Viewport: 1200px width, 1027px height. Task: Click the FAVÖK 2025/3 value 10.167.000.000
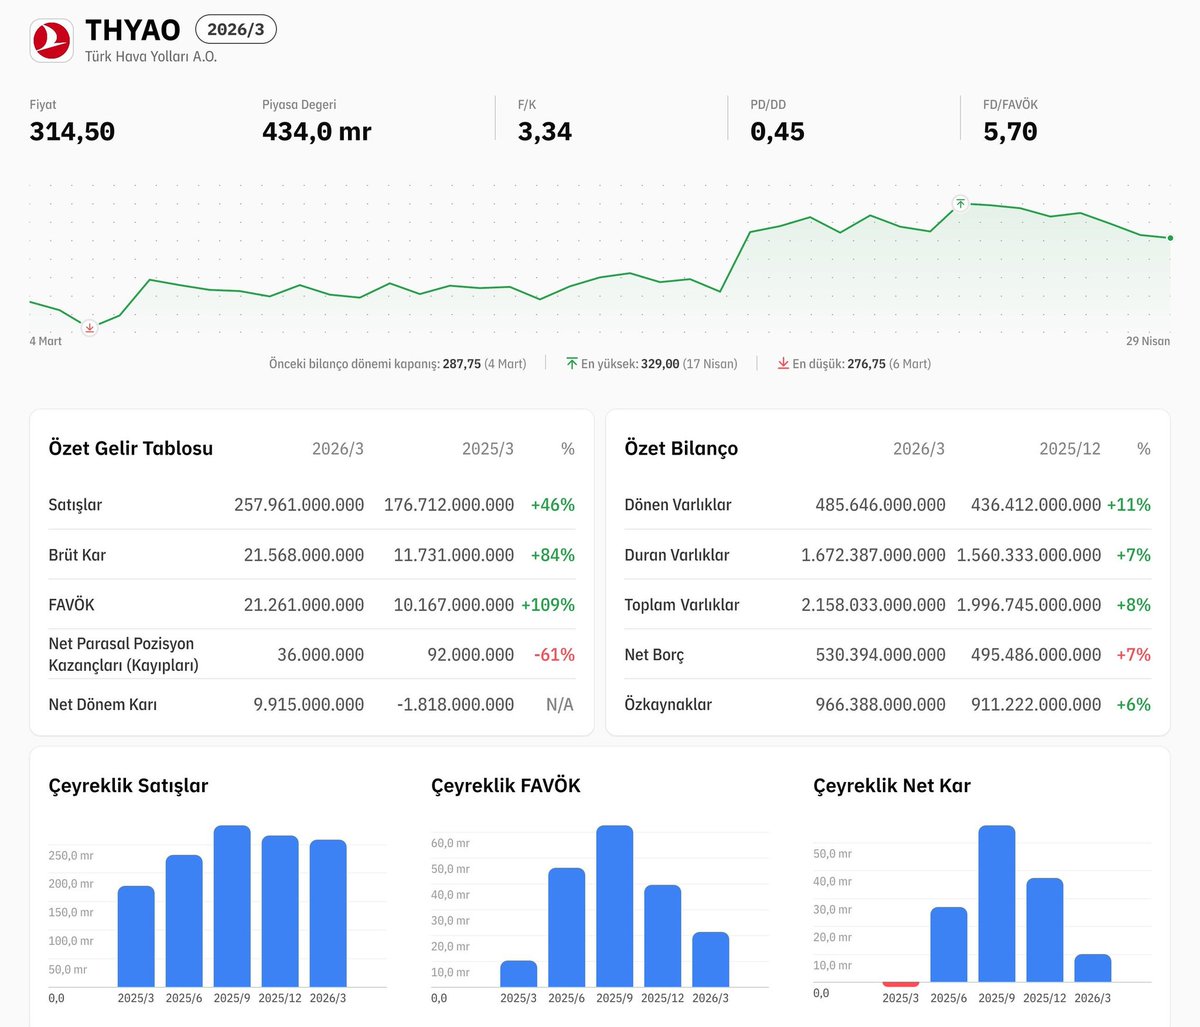(x=454, y=605)
